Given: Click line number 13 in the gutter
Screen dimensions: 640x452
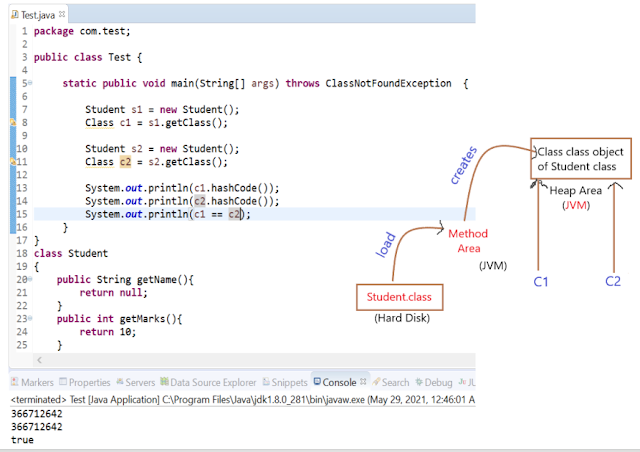Looking at the screenshot, I should (x=22, y=188).
